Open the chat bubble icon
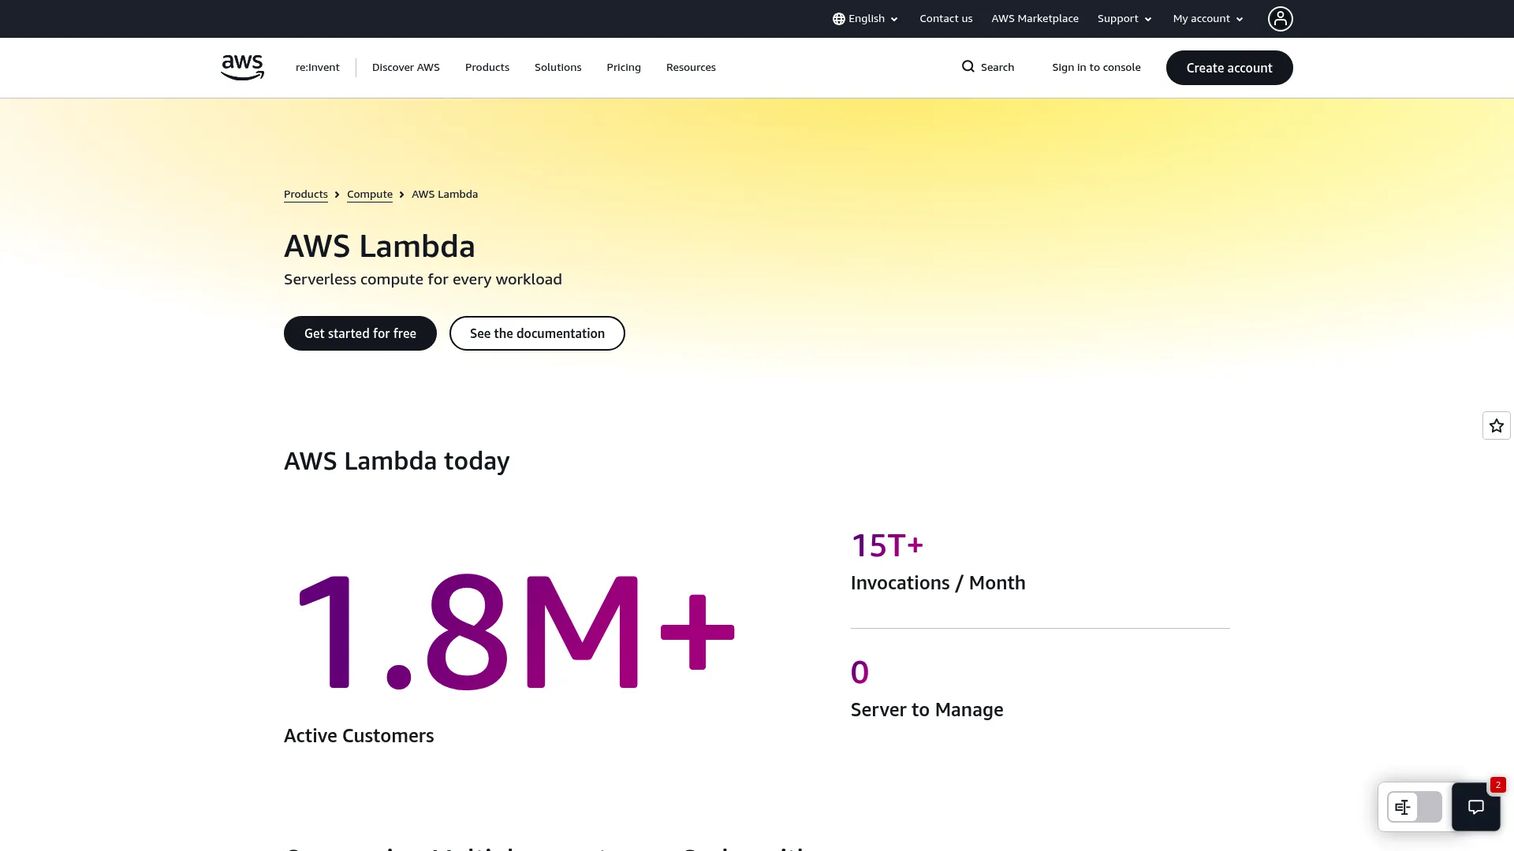The height and width of the screenshot is (851, 1514). point(1476,807)
